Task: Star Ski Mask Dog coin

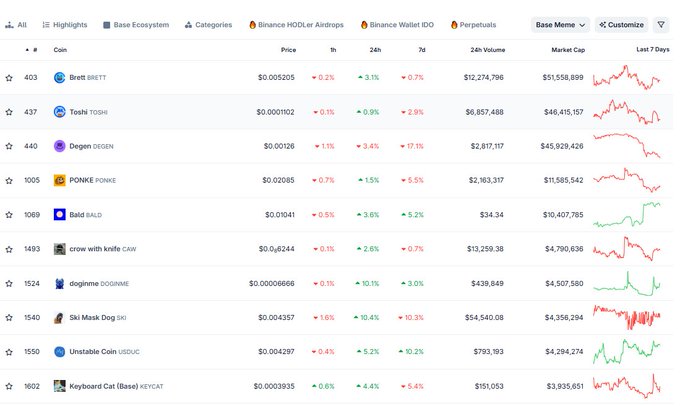Action: click(9, 318)
